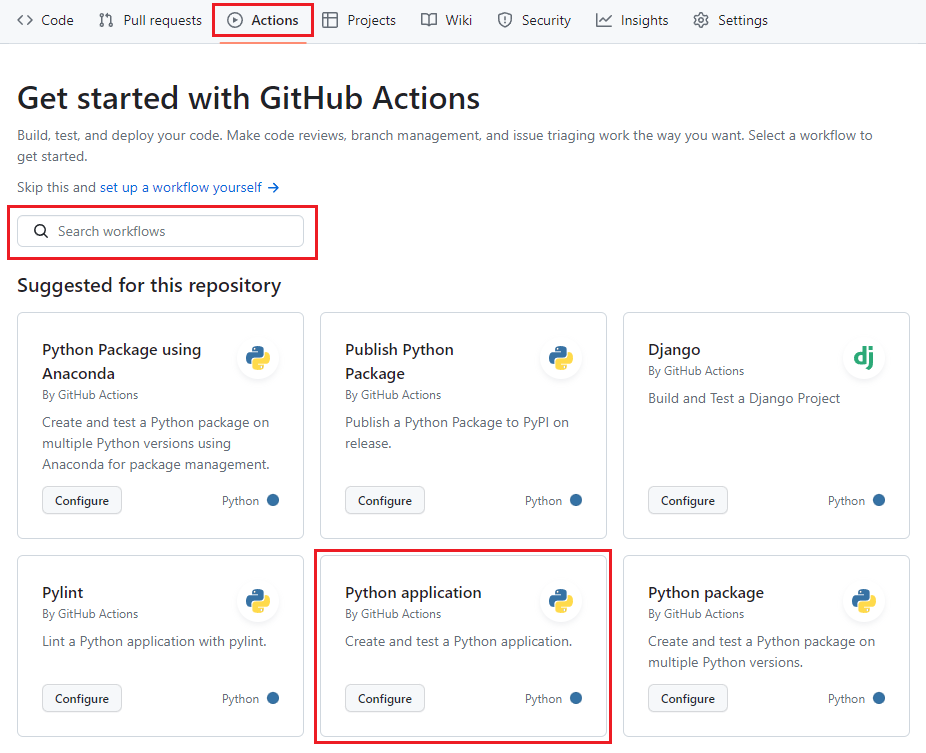Click inside the Search workflows field
This screenshot has height=753, width=926.
(x=161, y=231)
